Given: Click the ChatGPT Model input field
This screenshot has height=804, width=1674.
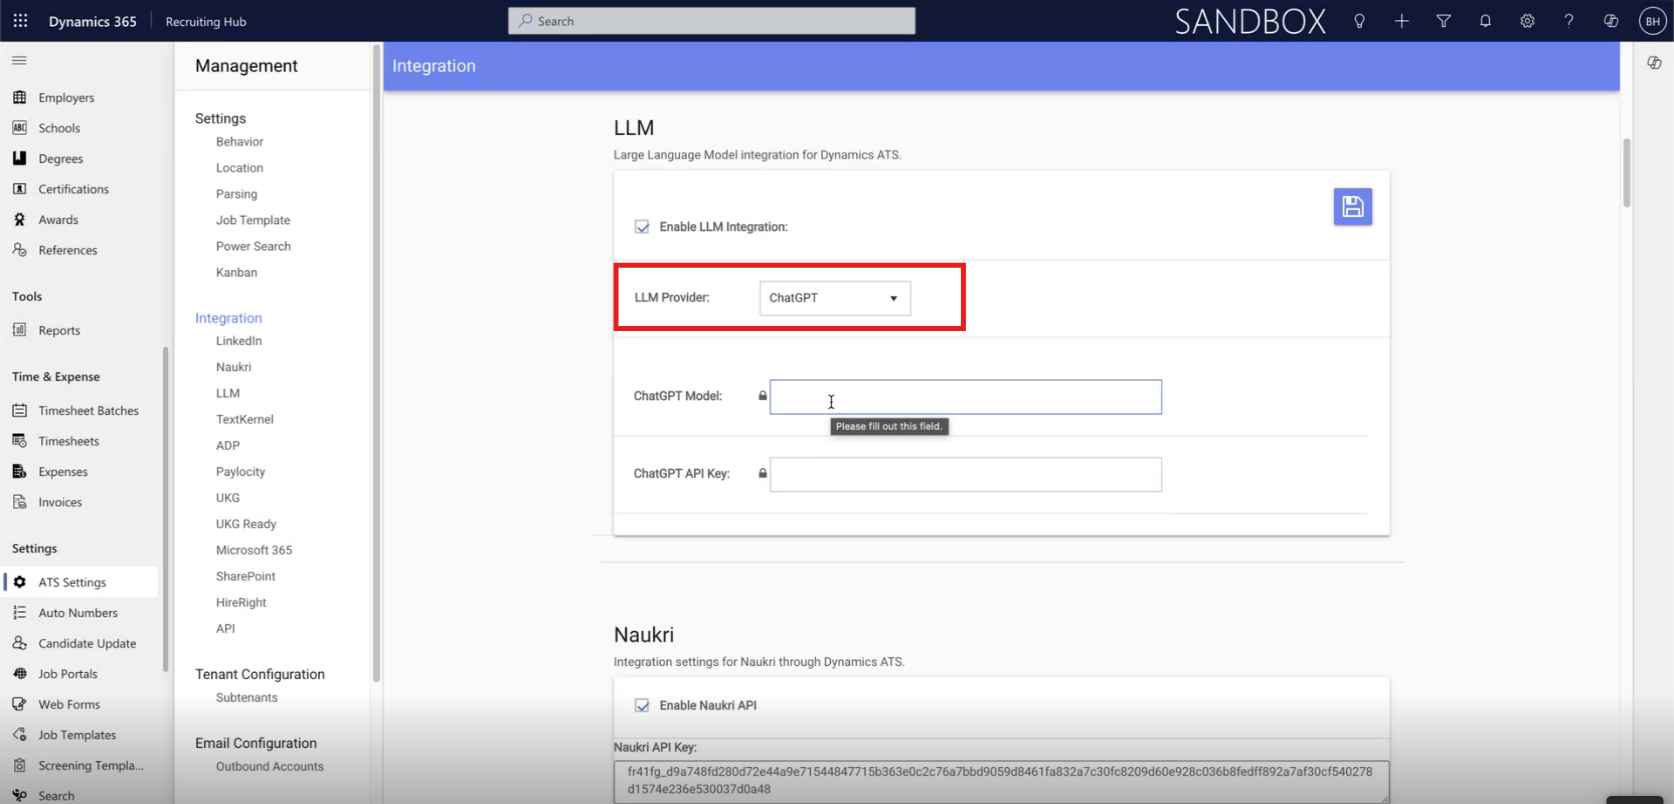Looking at the screenshot, I should tap(966, 397).
